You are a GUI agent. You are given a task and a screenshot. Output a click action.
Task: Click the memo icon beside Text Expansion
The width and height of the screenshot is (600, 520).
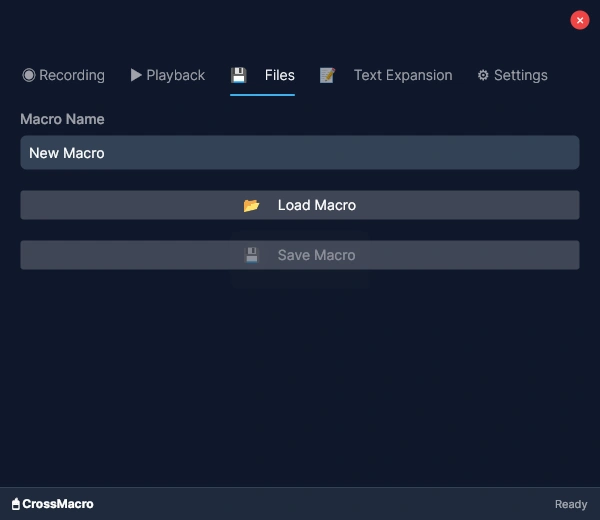coord(327,75)
